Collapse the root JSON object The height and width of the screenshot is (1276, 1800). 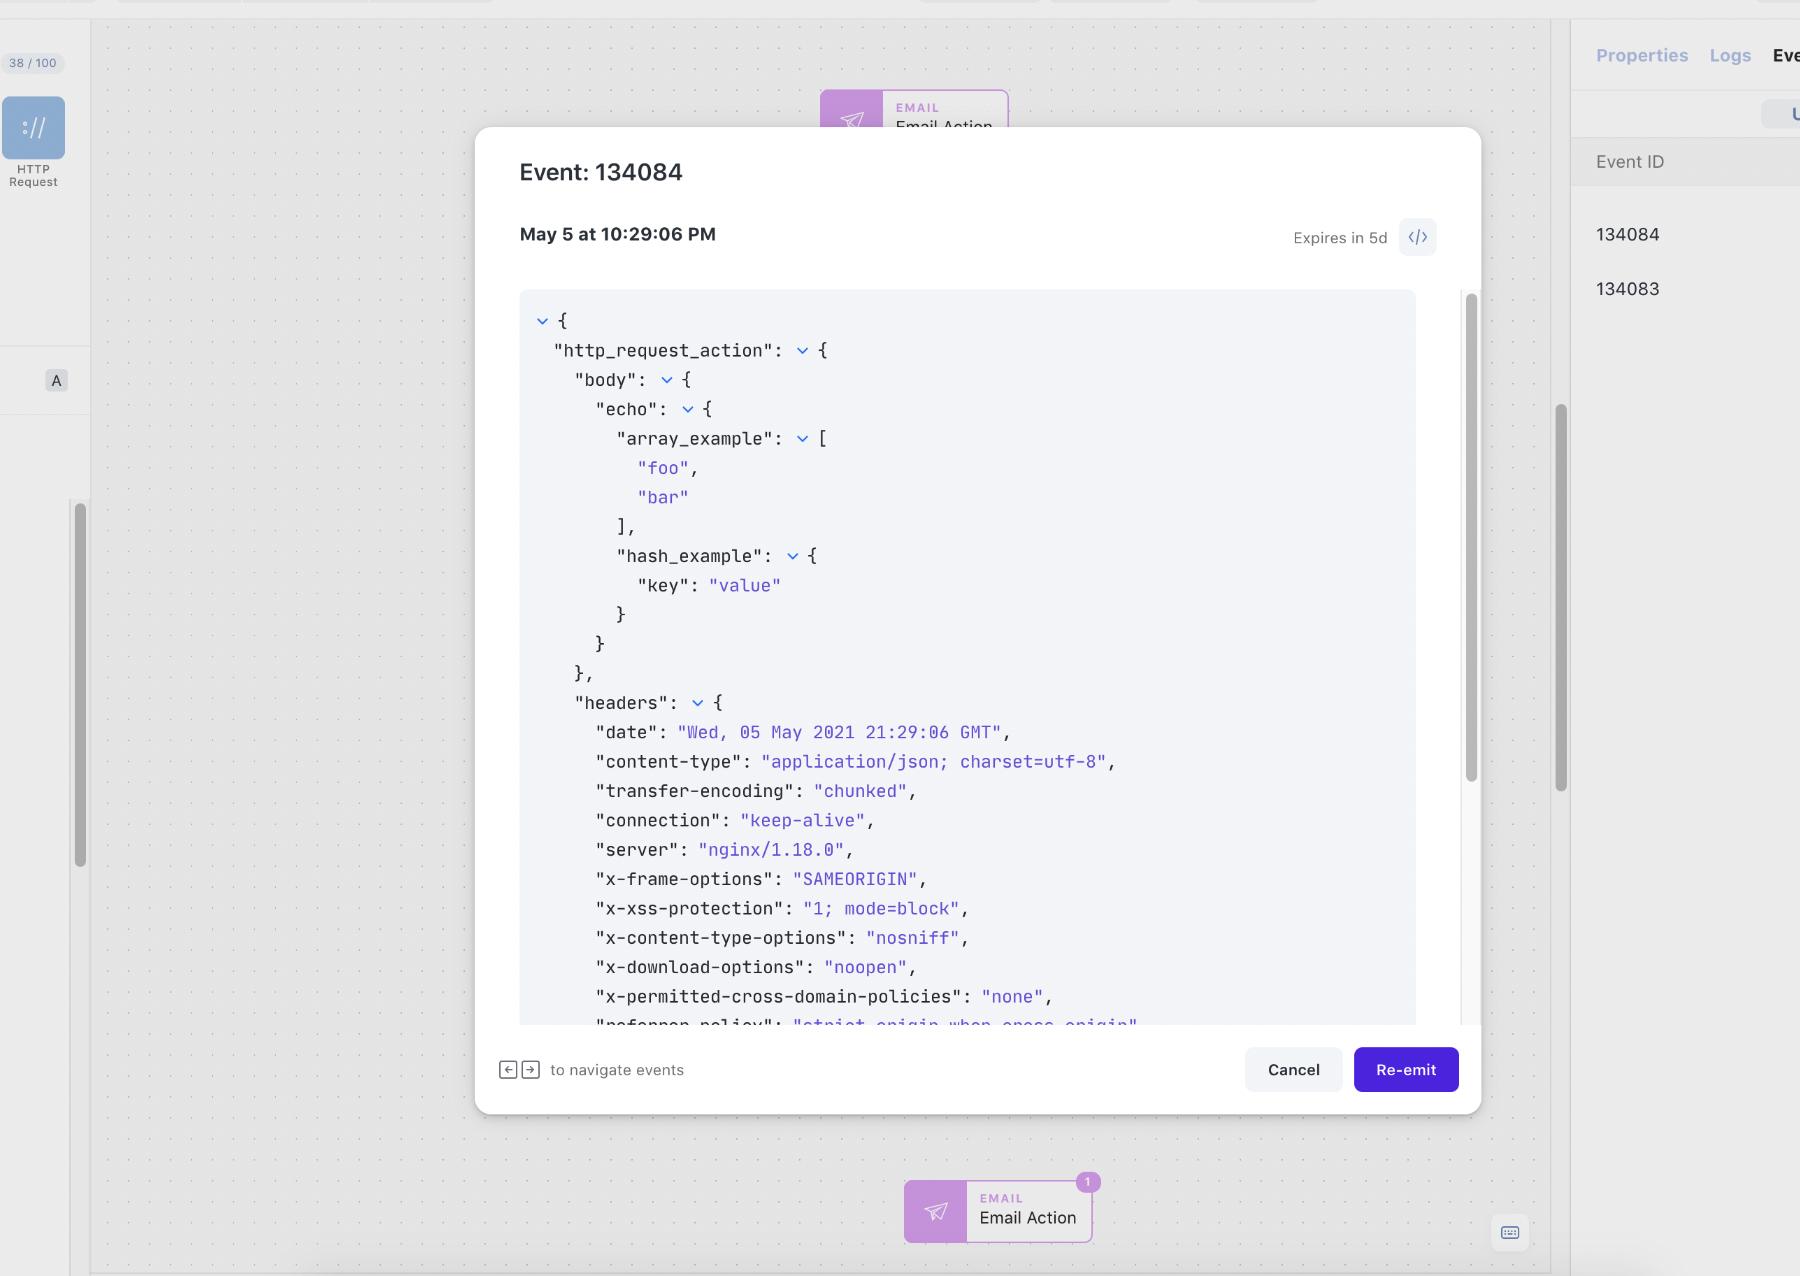[542, 321]
